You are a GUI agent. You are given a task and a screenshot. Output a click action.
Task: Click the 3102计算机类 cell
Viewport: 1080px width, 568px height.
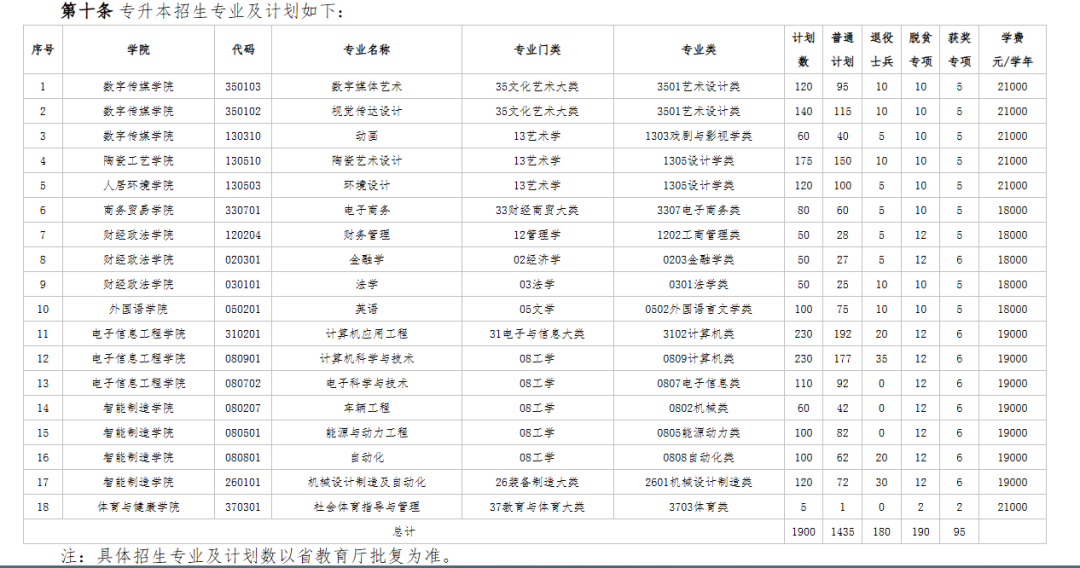click(698, 334)
